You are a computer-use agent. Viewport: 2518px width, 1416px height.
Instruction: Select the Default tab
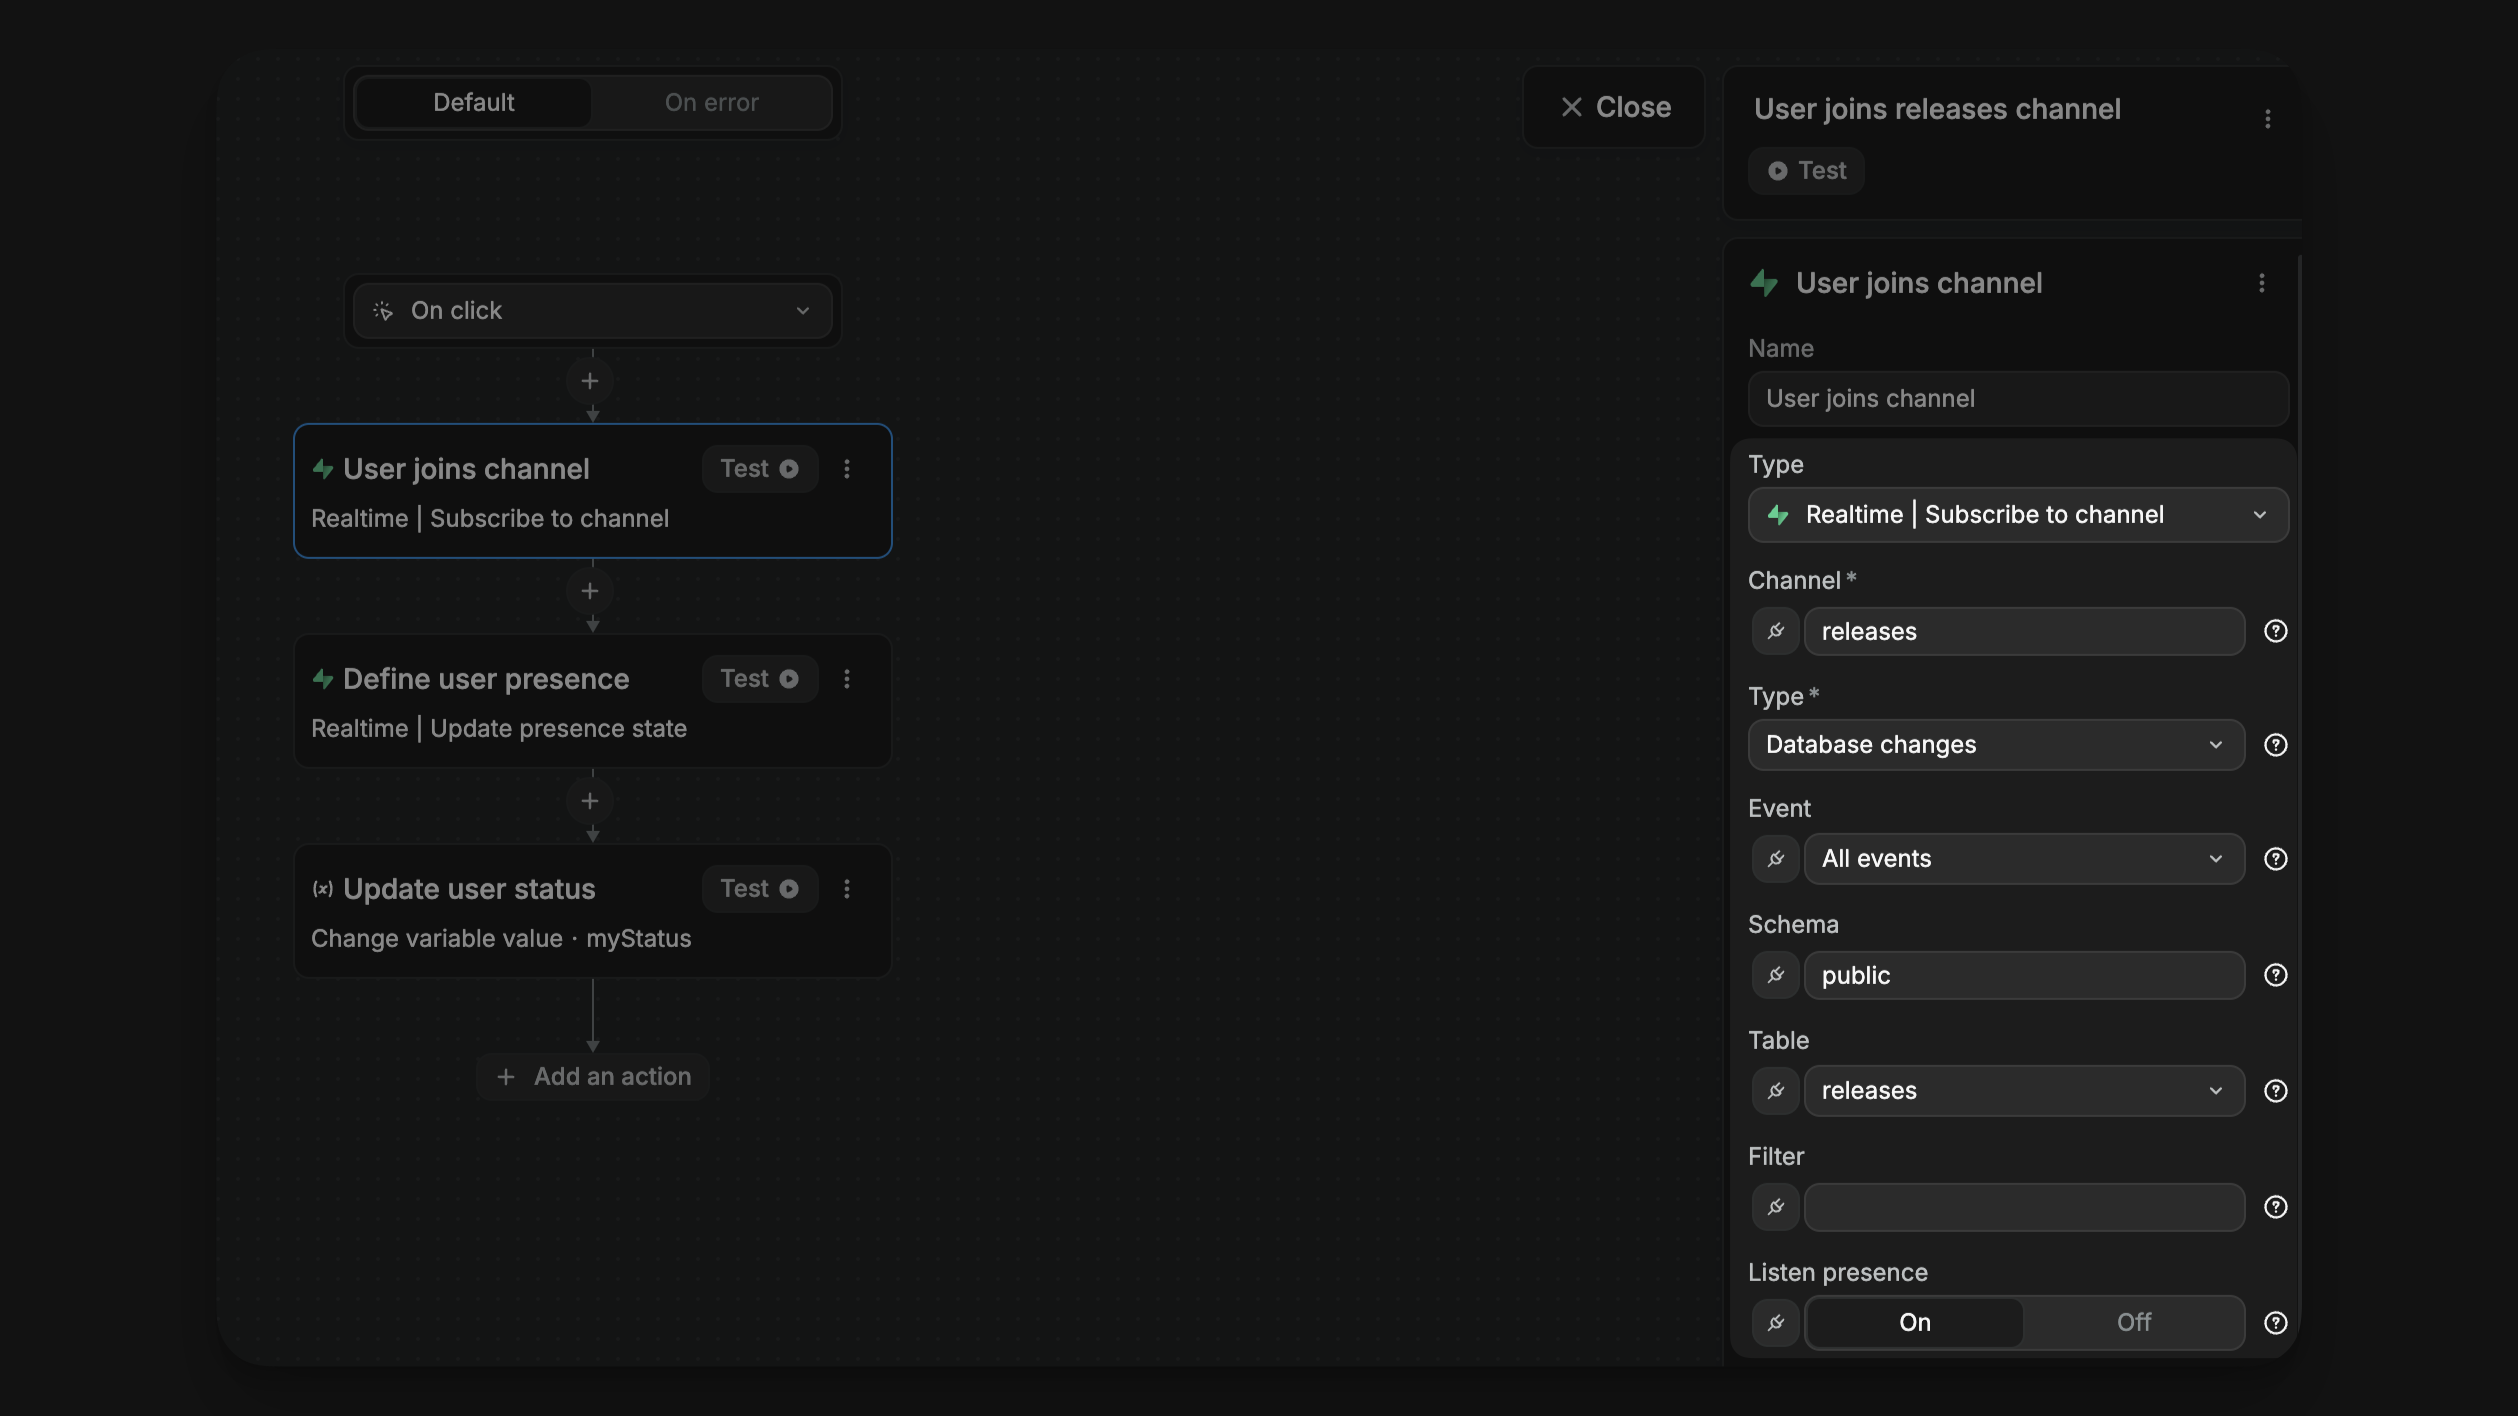(x=473, y=102)
